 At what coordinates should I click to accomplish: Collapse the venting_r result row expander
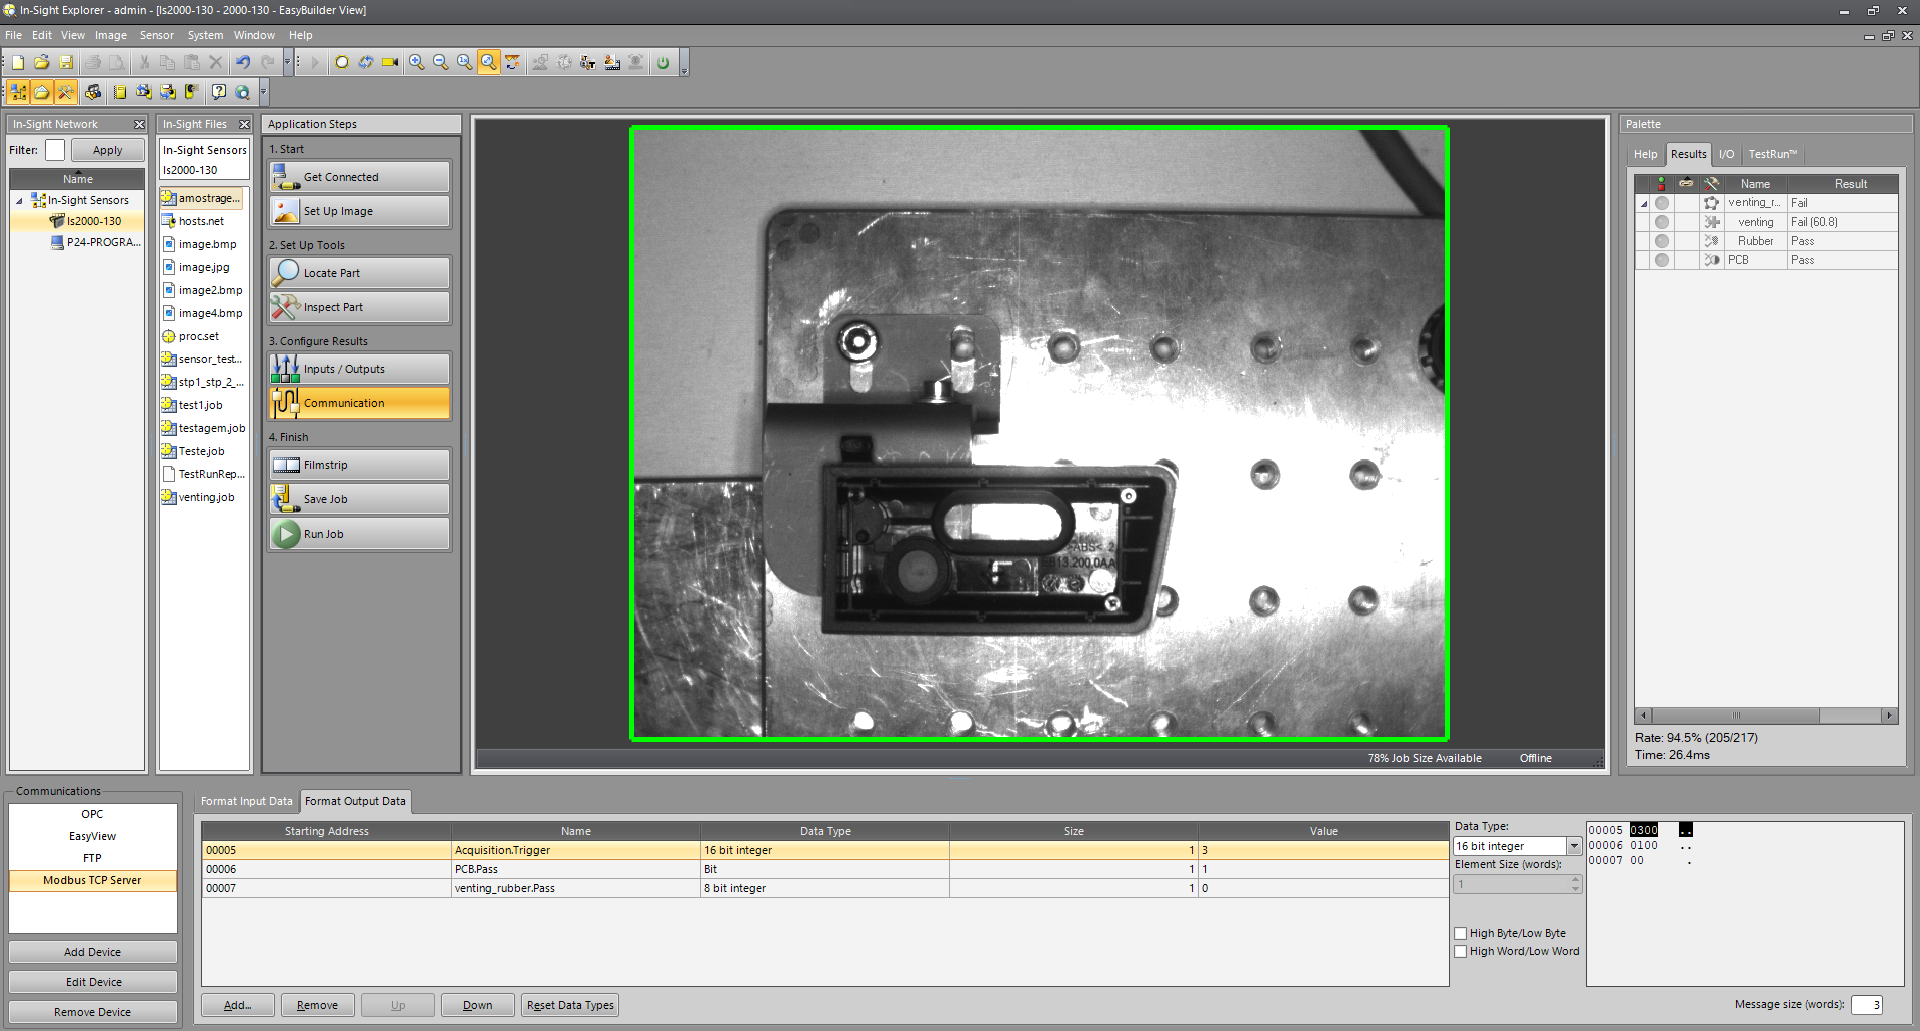1644,203
